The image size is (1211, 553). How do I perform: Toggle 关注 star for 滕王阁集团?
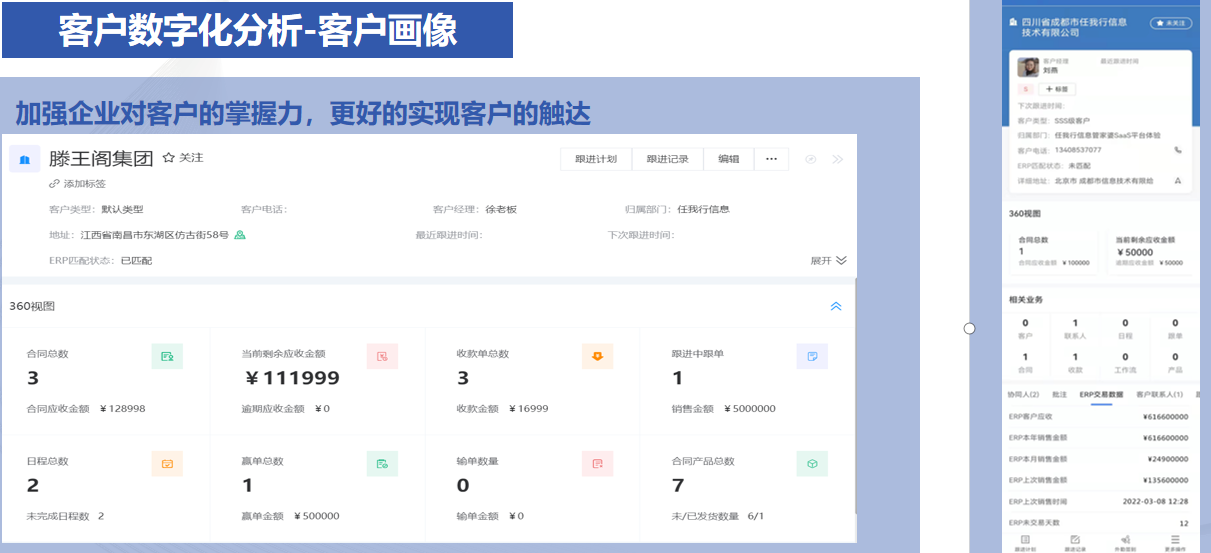(x=182, y=158)
